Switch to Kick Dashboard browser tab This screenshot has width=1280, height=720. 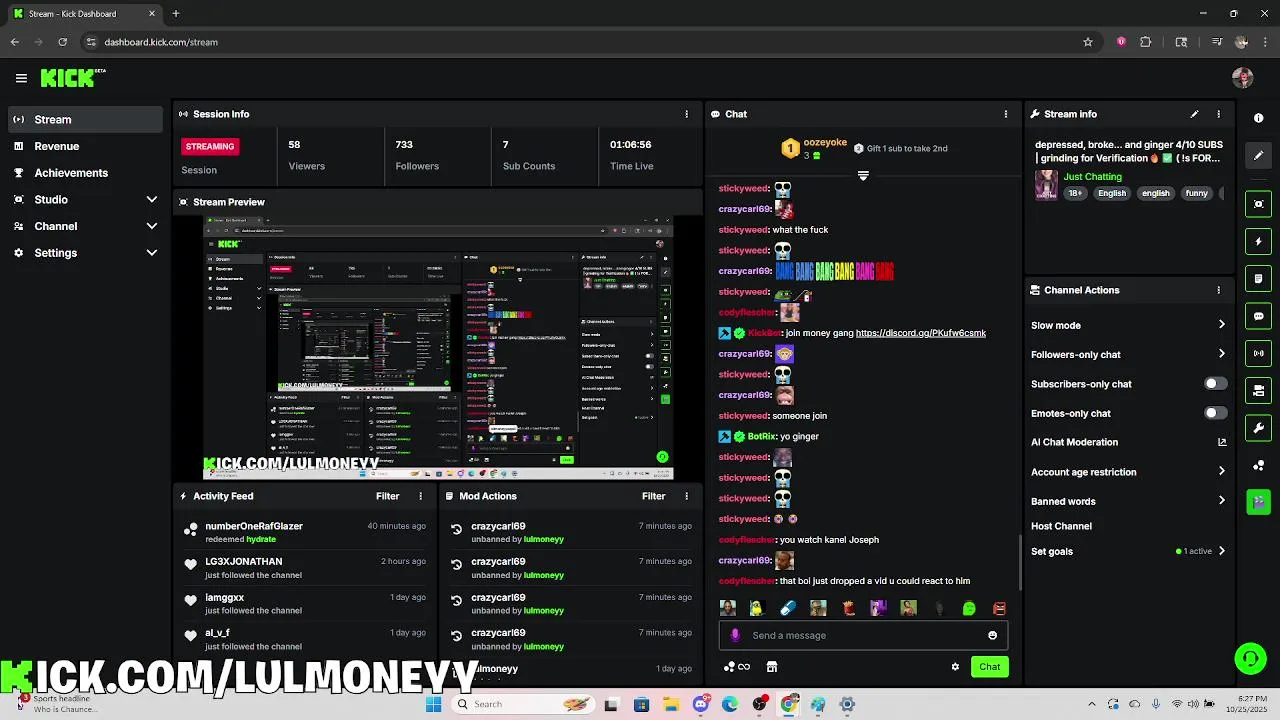(84, 14)
